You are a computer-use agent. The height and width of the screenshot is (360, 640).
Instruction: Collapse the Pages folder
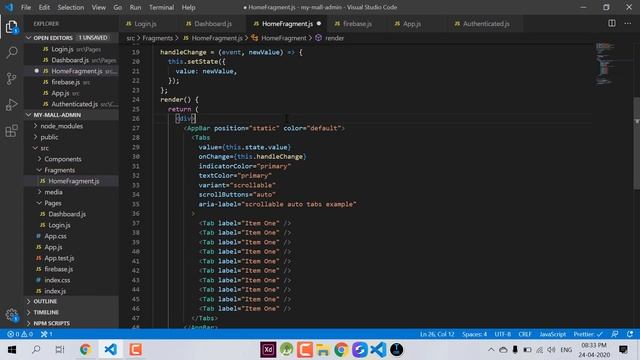coord(40,203)
